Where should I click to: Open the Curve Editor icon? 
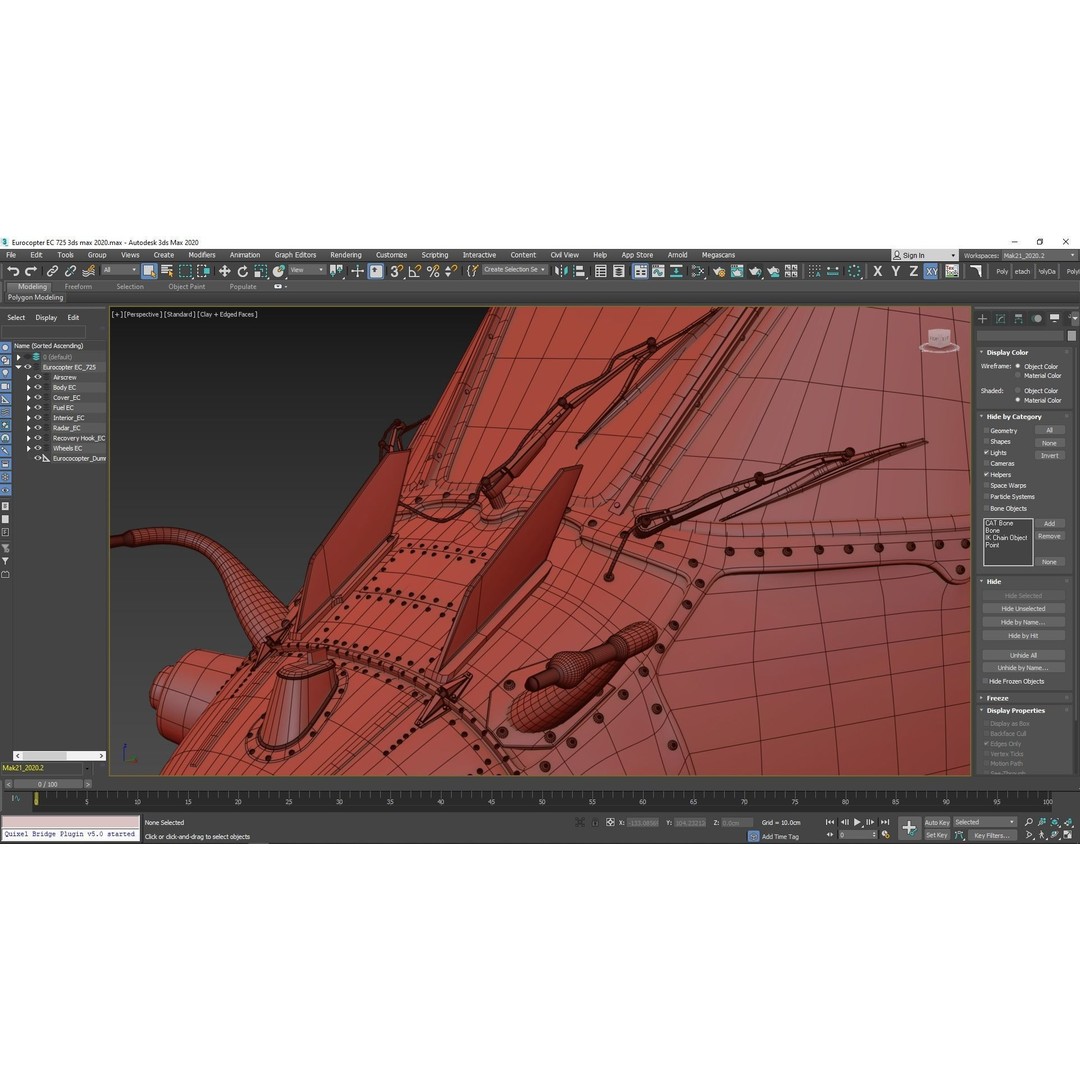click(x=658, y=271)
